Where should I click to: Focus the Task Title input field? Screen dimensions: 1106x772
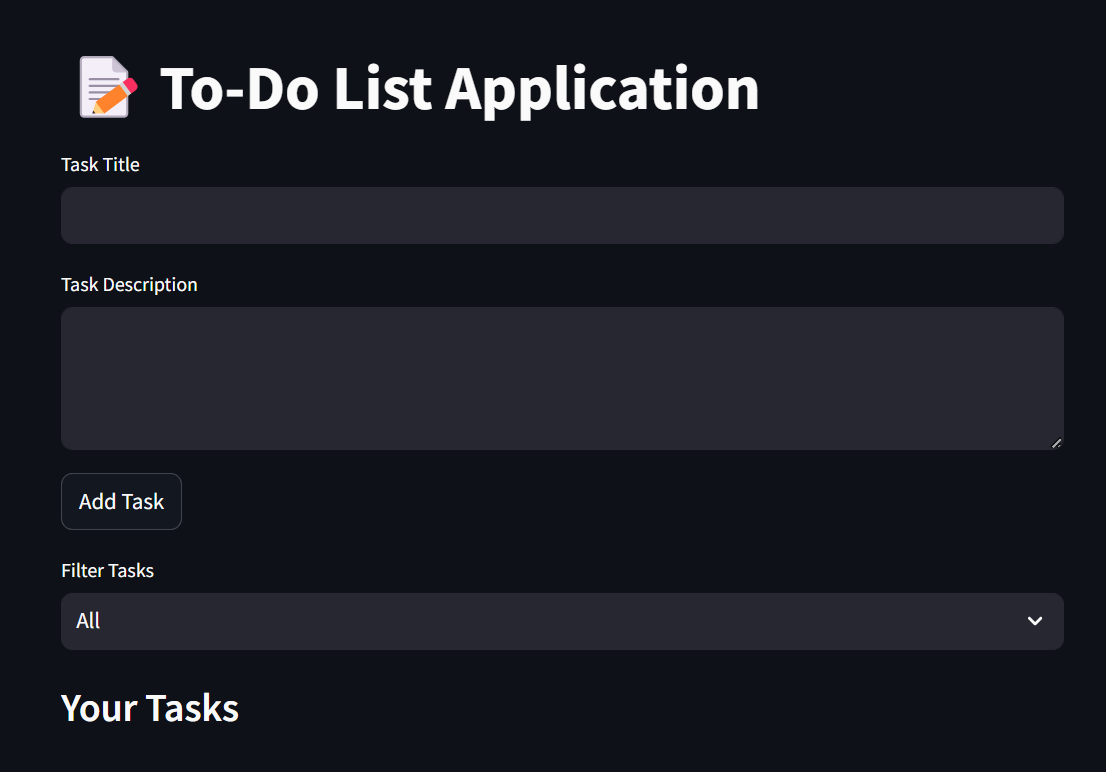[562, 215]
